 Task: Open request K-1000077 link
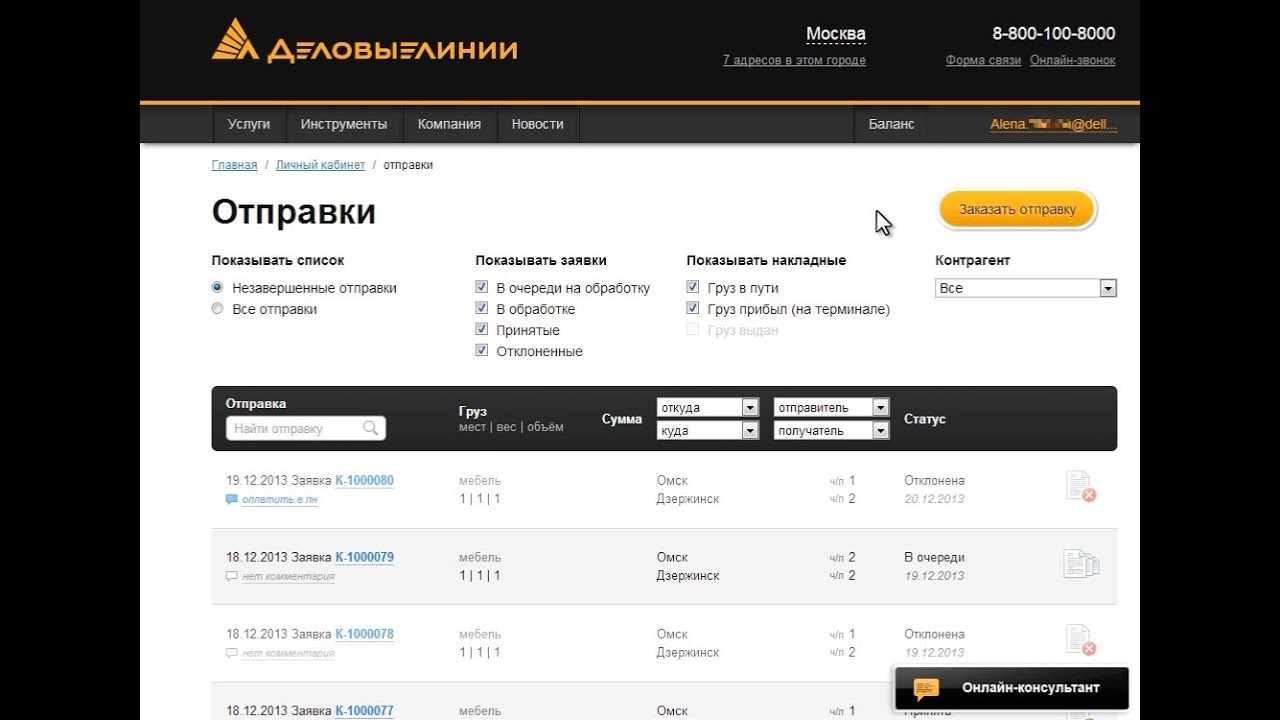(x=364, y=711)
